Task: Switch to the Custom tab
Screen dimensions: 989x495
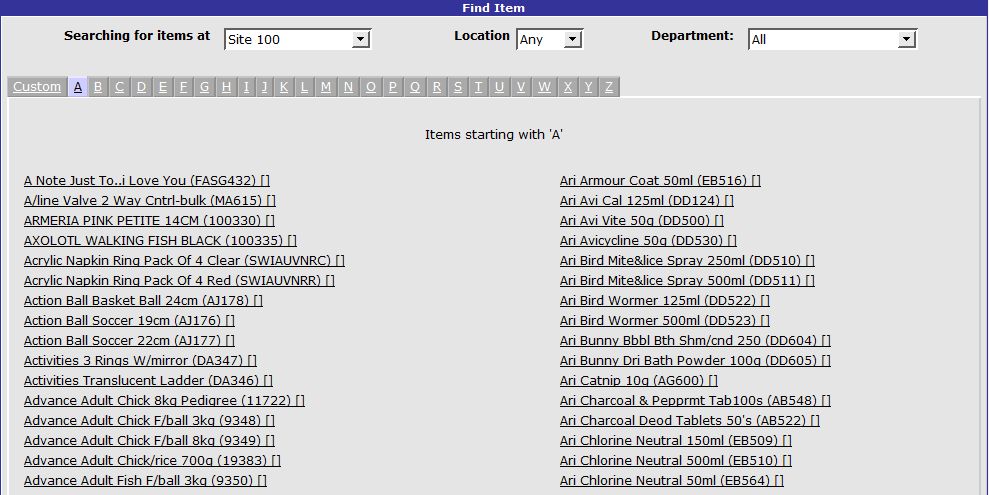Action: pyautogui.click(x=37, y=87)
